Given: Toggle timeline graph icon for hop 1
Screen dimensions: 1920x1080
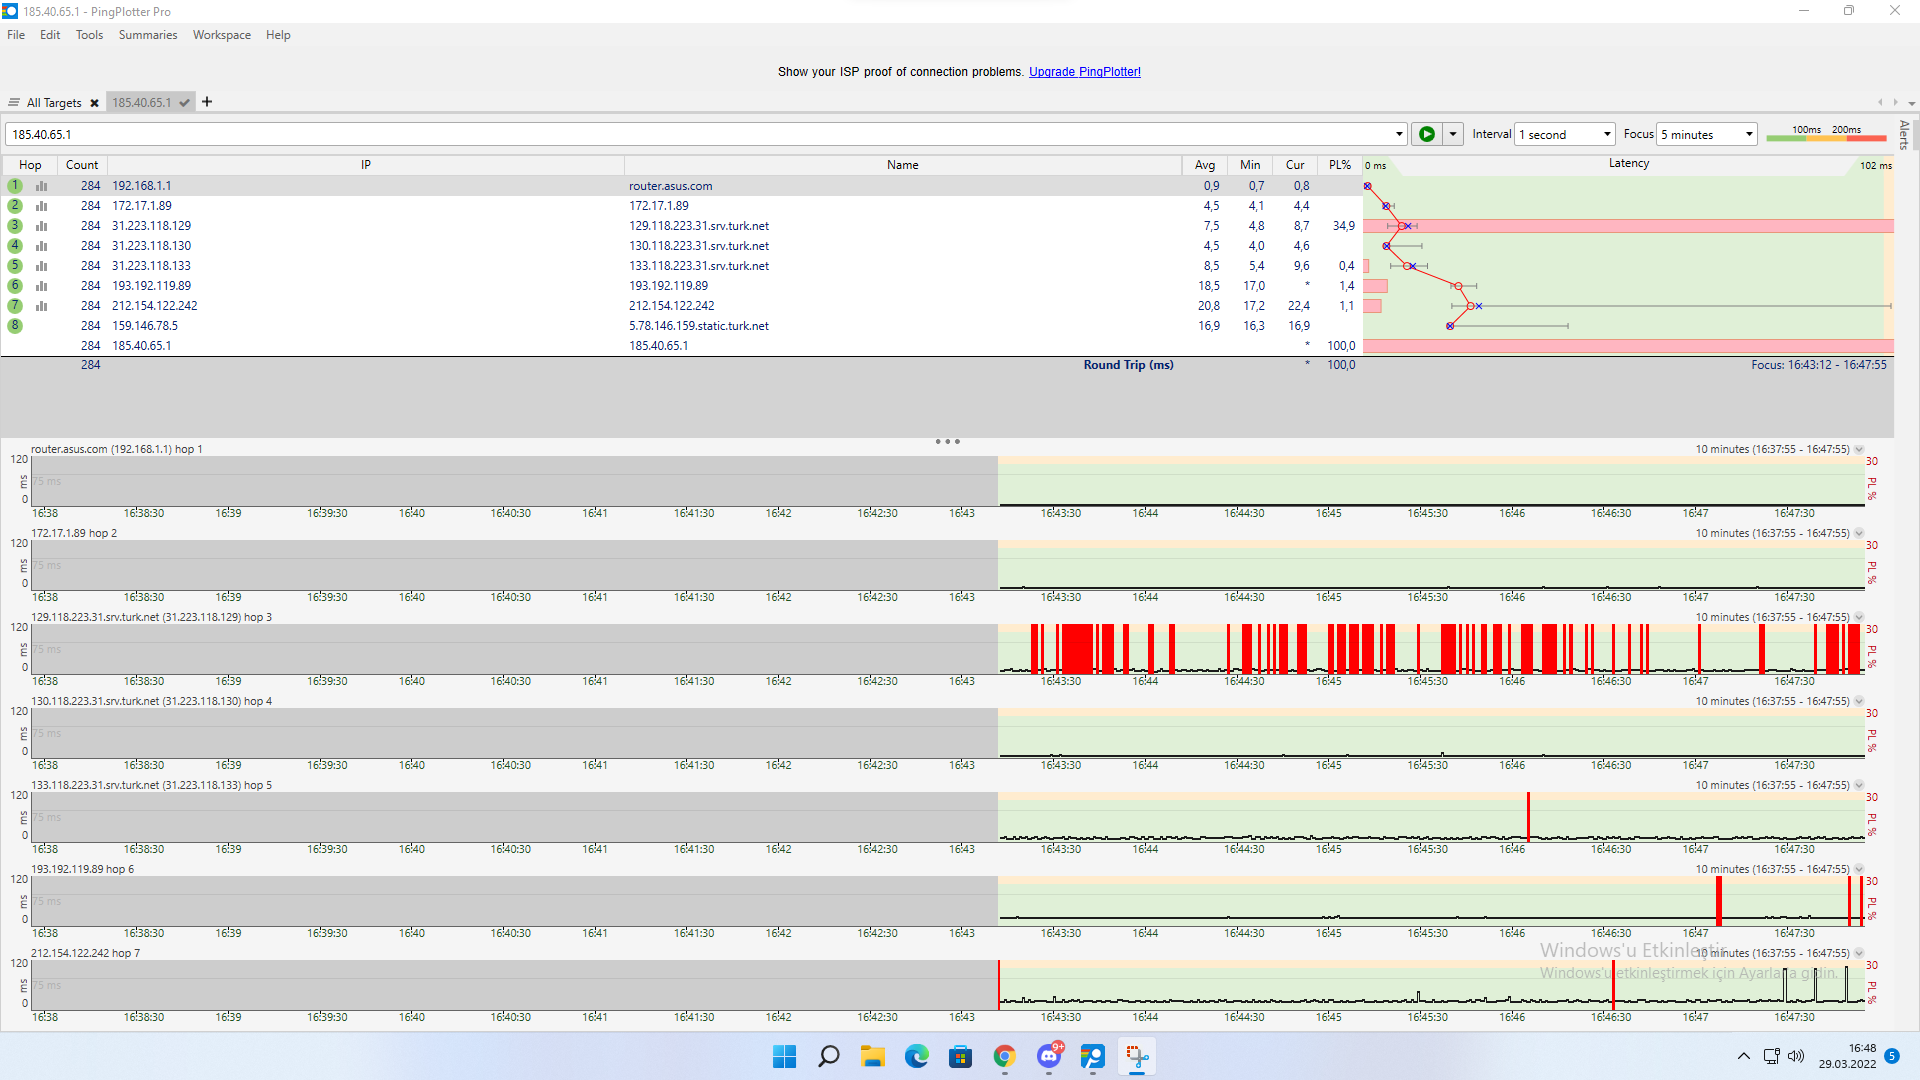Looking at the screenshot, I should point(42,186).
